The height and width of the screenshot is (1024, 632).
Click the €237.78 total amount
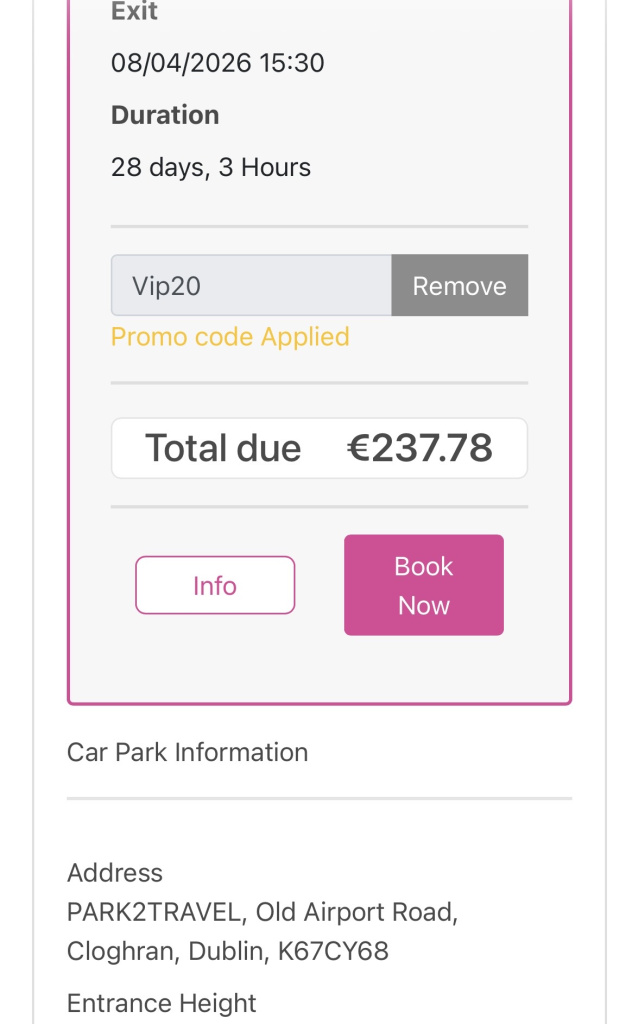(x=419, y=448)
